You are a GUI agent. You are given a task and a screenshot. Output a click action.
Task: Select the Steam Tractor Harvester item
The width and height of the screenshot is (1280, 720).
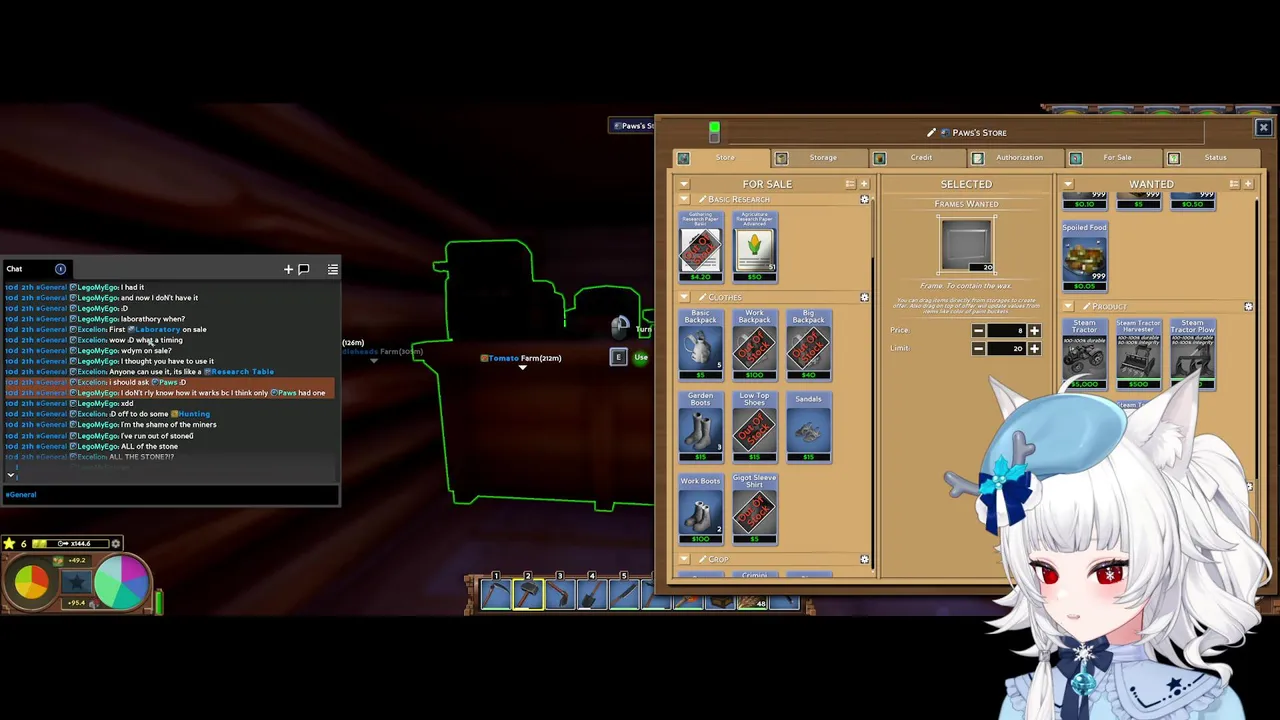pos(1138,354)
